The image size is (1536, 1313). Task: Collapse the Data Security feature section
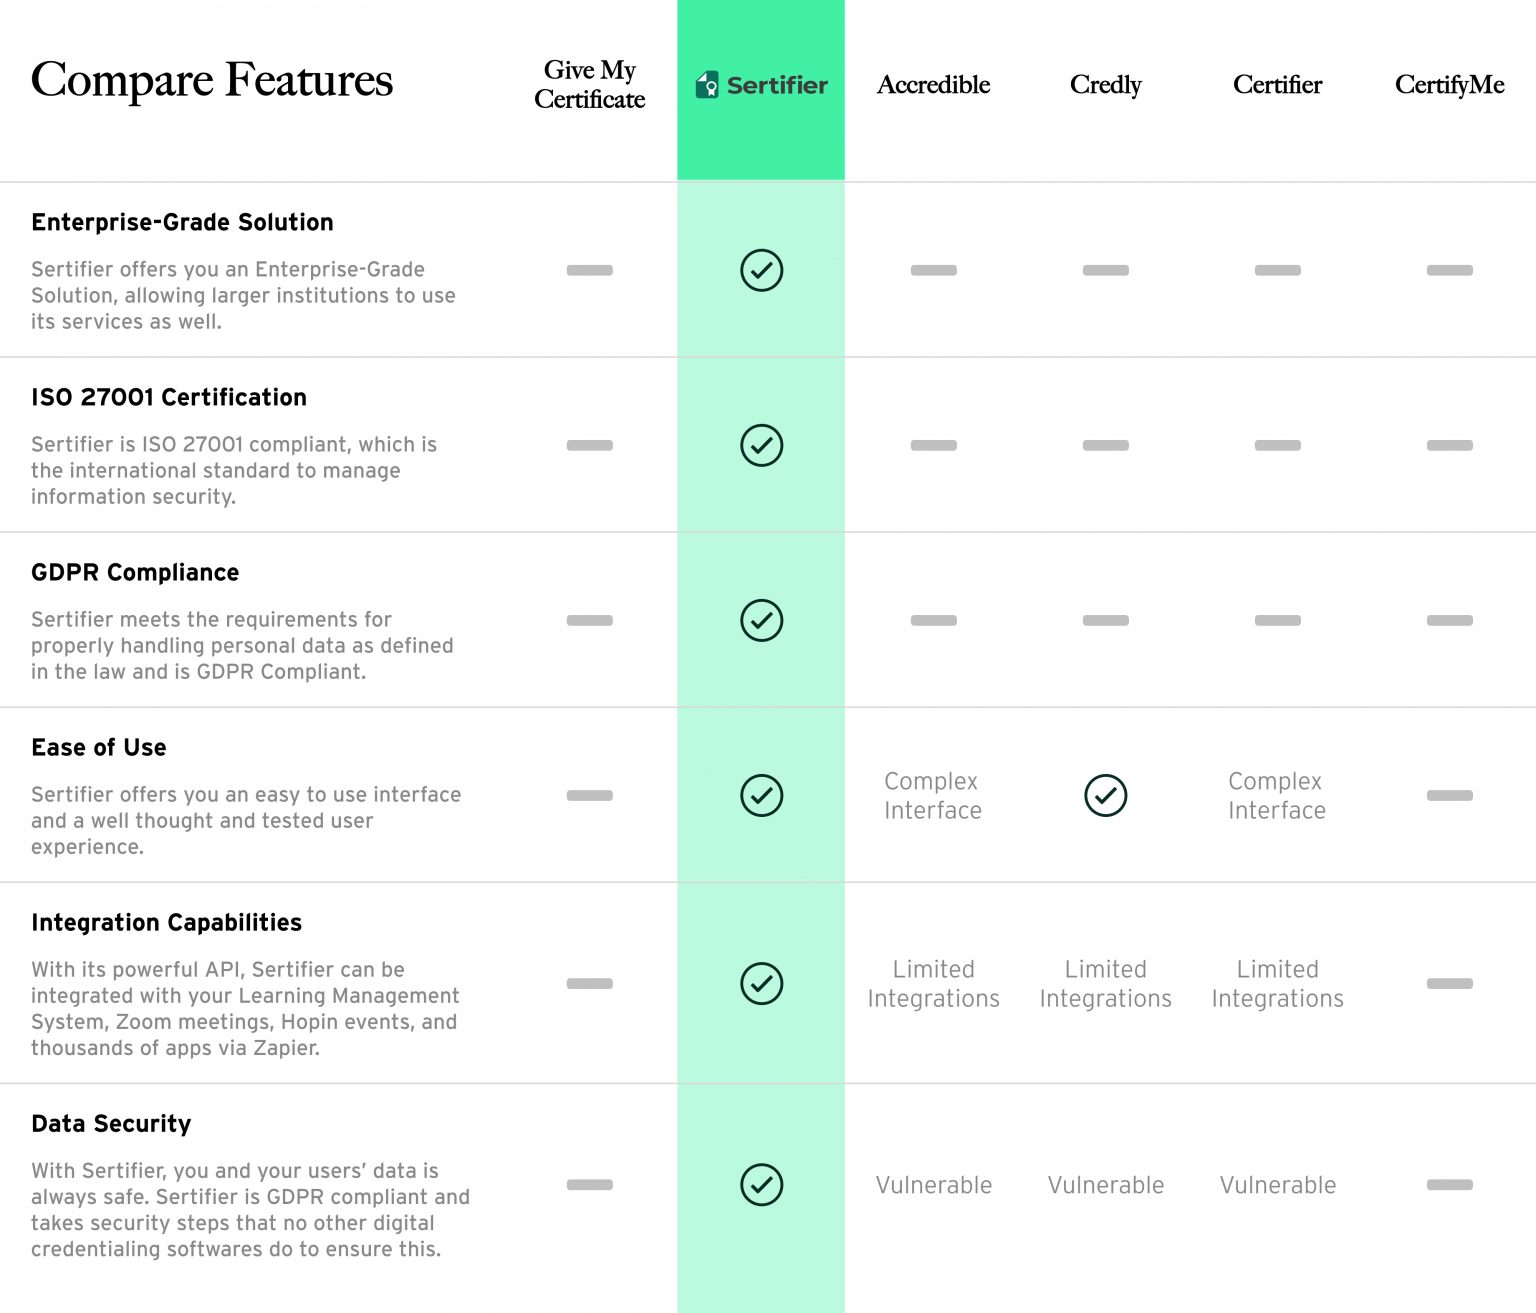[111, 1123]
